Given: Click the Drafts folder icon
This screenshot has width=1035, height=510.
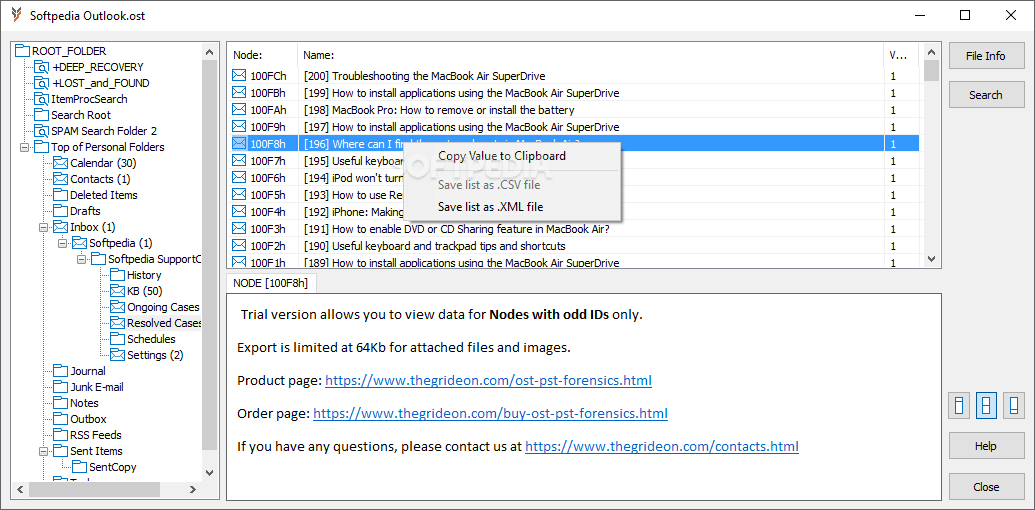Looking at the screenshot, I should click(x=61, y=211).
